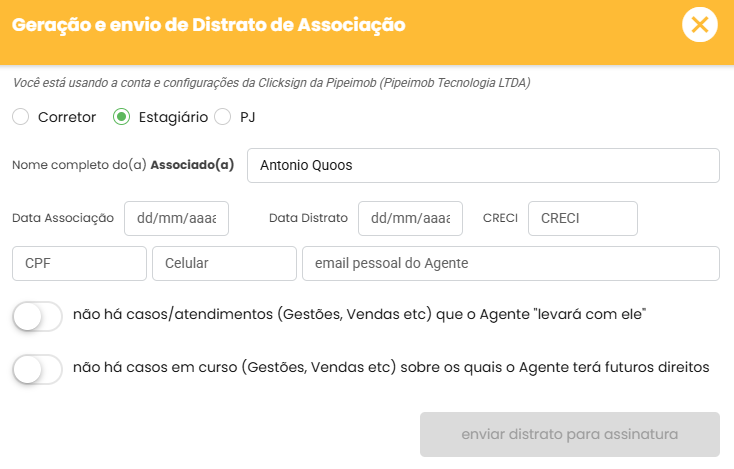Focus the Data Distrato date field
Image resolution: width=734 pixels, height=469 pixels.
pos(410,218)
